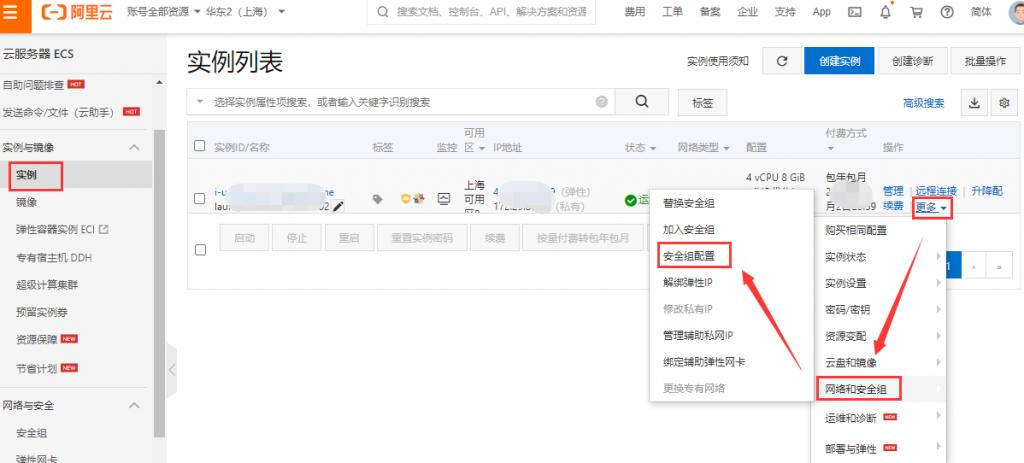Image resolution: width=1024 pixels, height=463 pixels.
Task: Expand the 更多 dropdown in operations column
Action: 931,208
